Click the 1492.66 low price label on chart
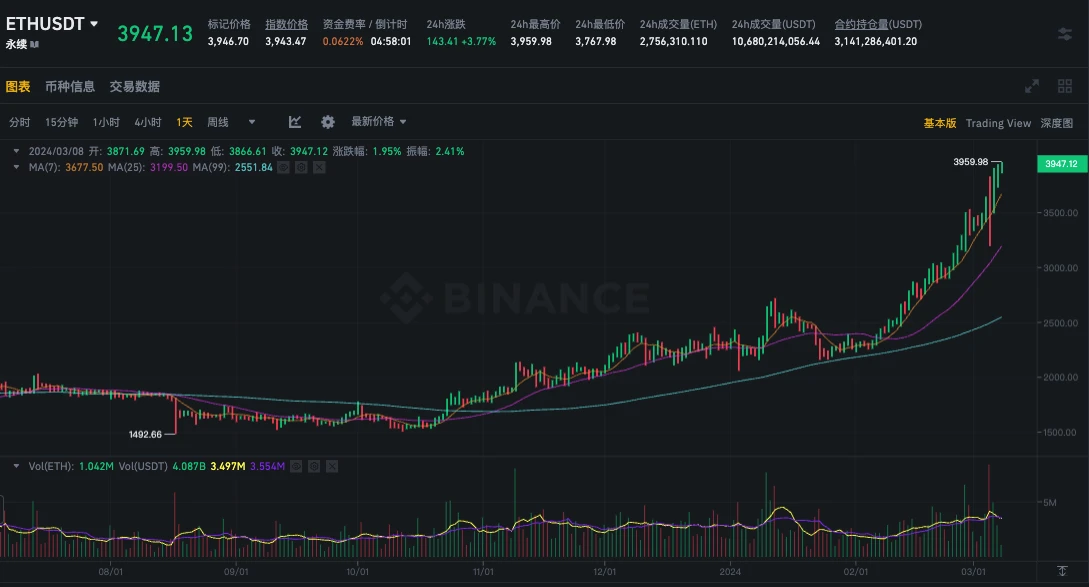Screen dimensions: 1089x587 pyautogui.click(x=145, y=434)
